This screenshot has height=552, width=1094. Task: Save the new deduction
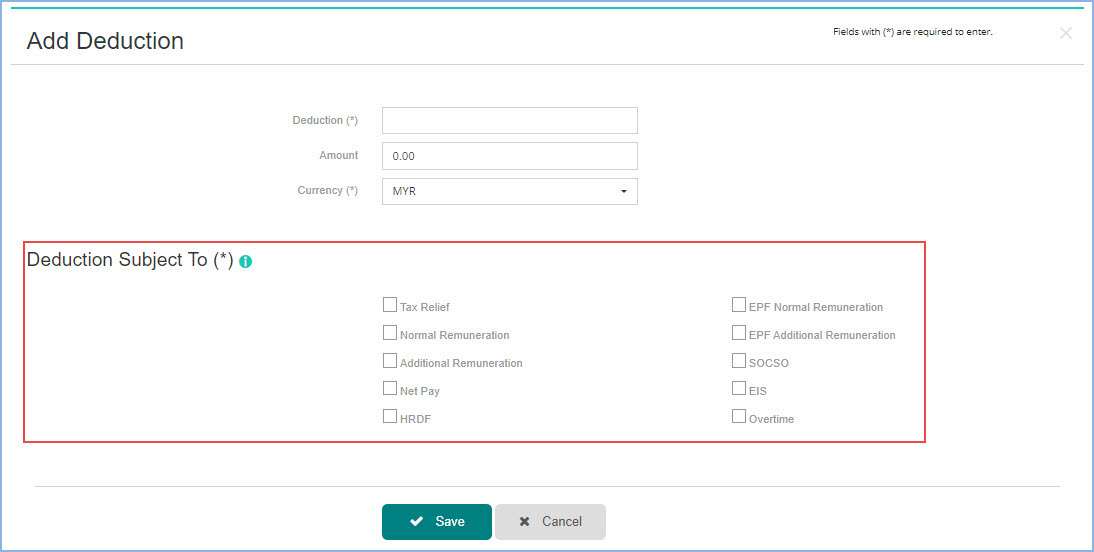pyautogui.click(x=437, y=522)
